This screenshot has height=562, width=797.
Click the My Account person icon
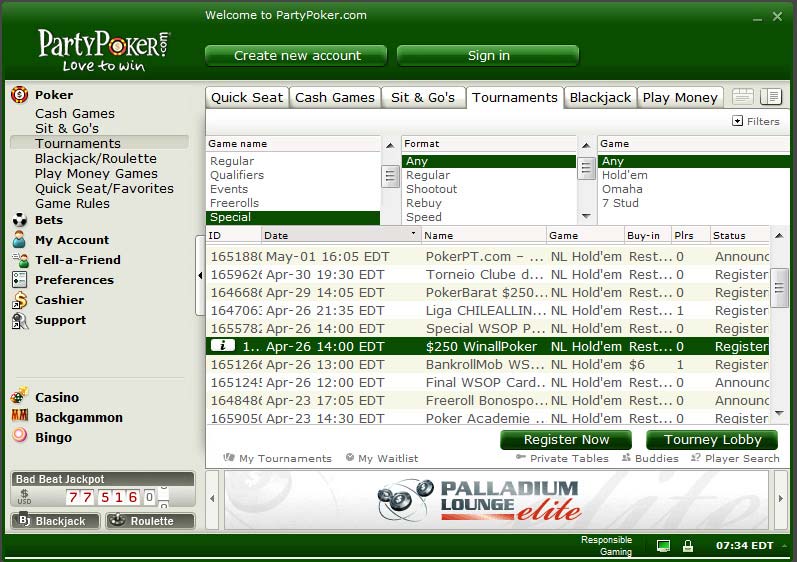(x=19, y=240)
